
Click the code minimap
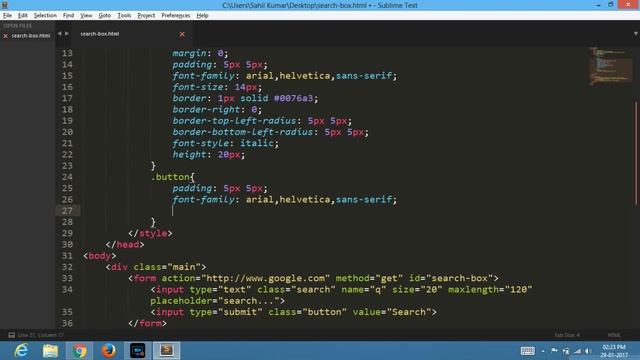pyautogui.click(x=610, y=66)
